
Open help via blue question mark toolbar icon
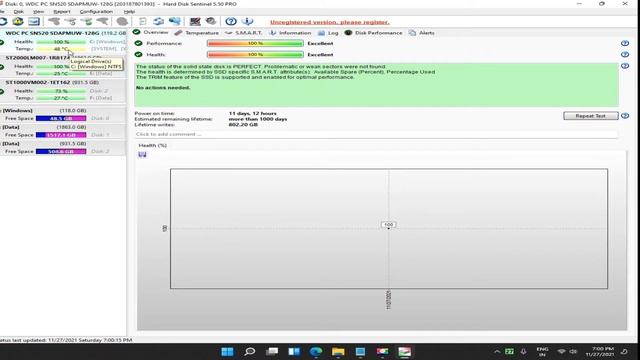tap(231, 21)
